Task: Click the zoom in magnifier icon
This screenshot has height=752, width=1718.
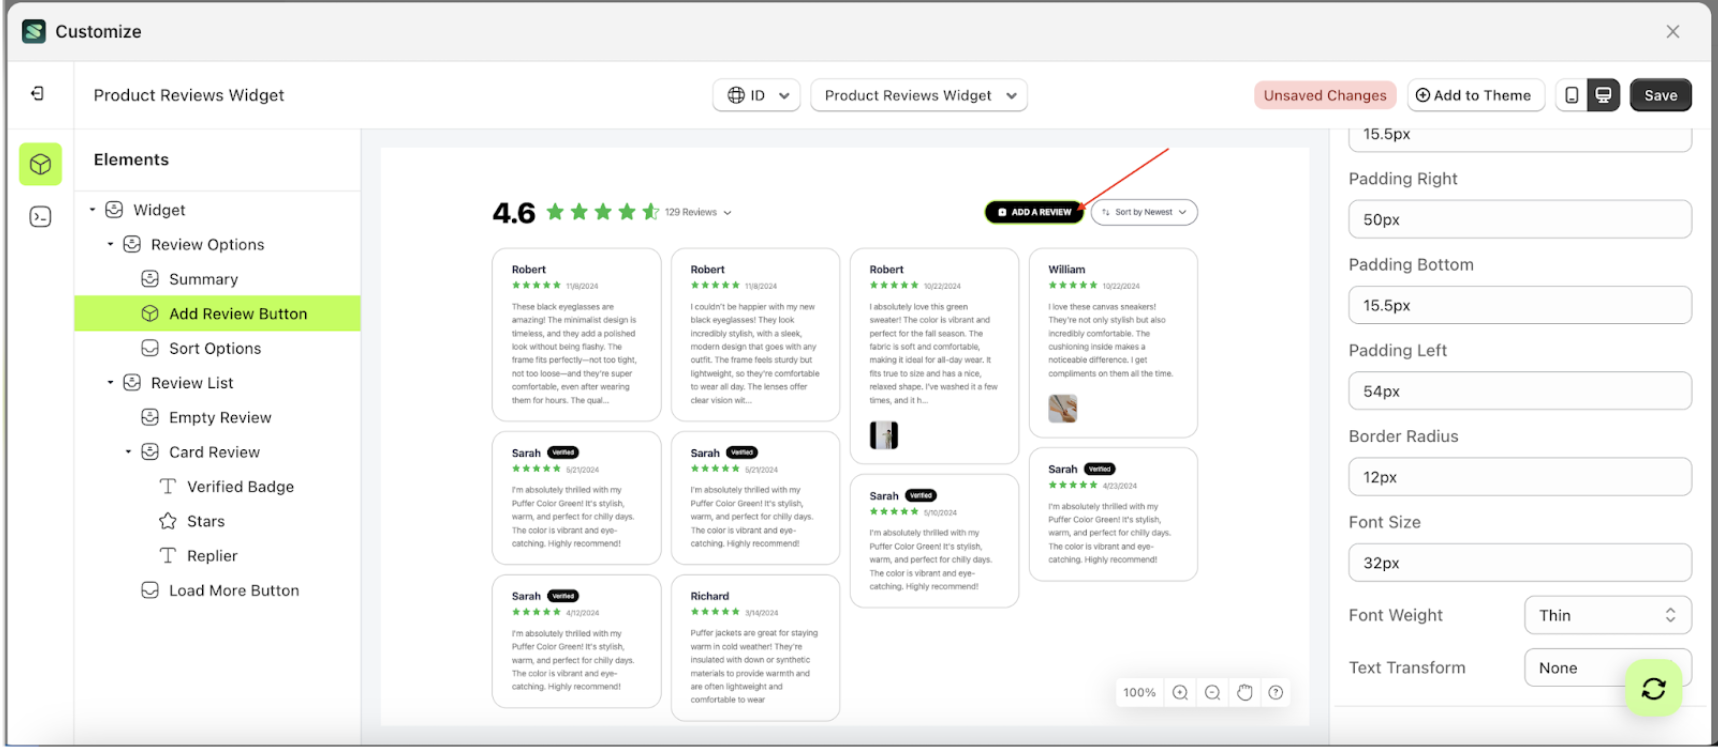Action: click(1180, 693)
